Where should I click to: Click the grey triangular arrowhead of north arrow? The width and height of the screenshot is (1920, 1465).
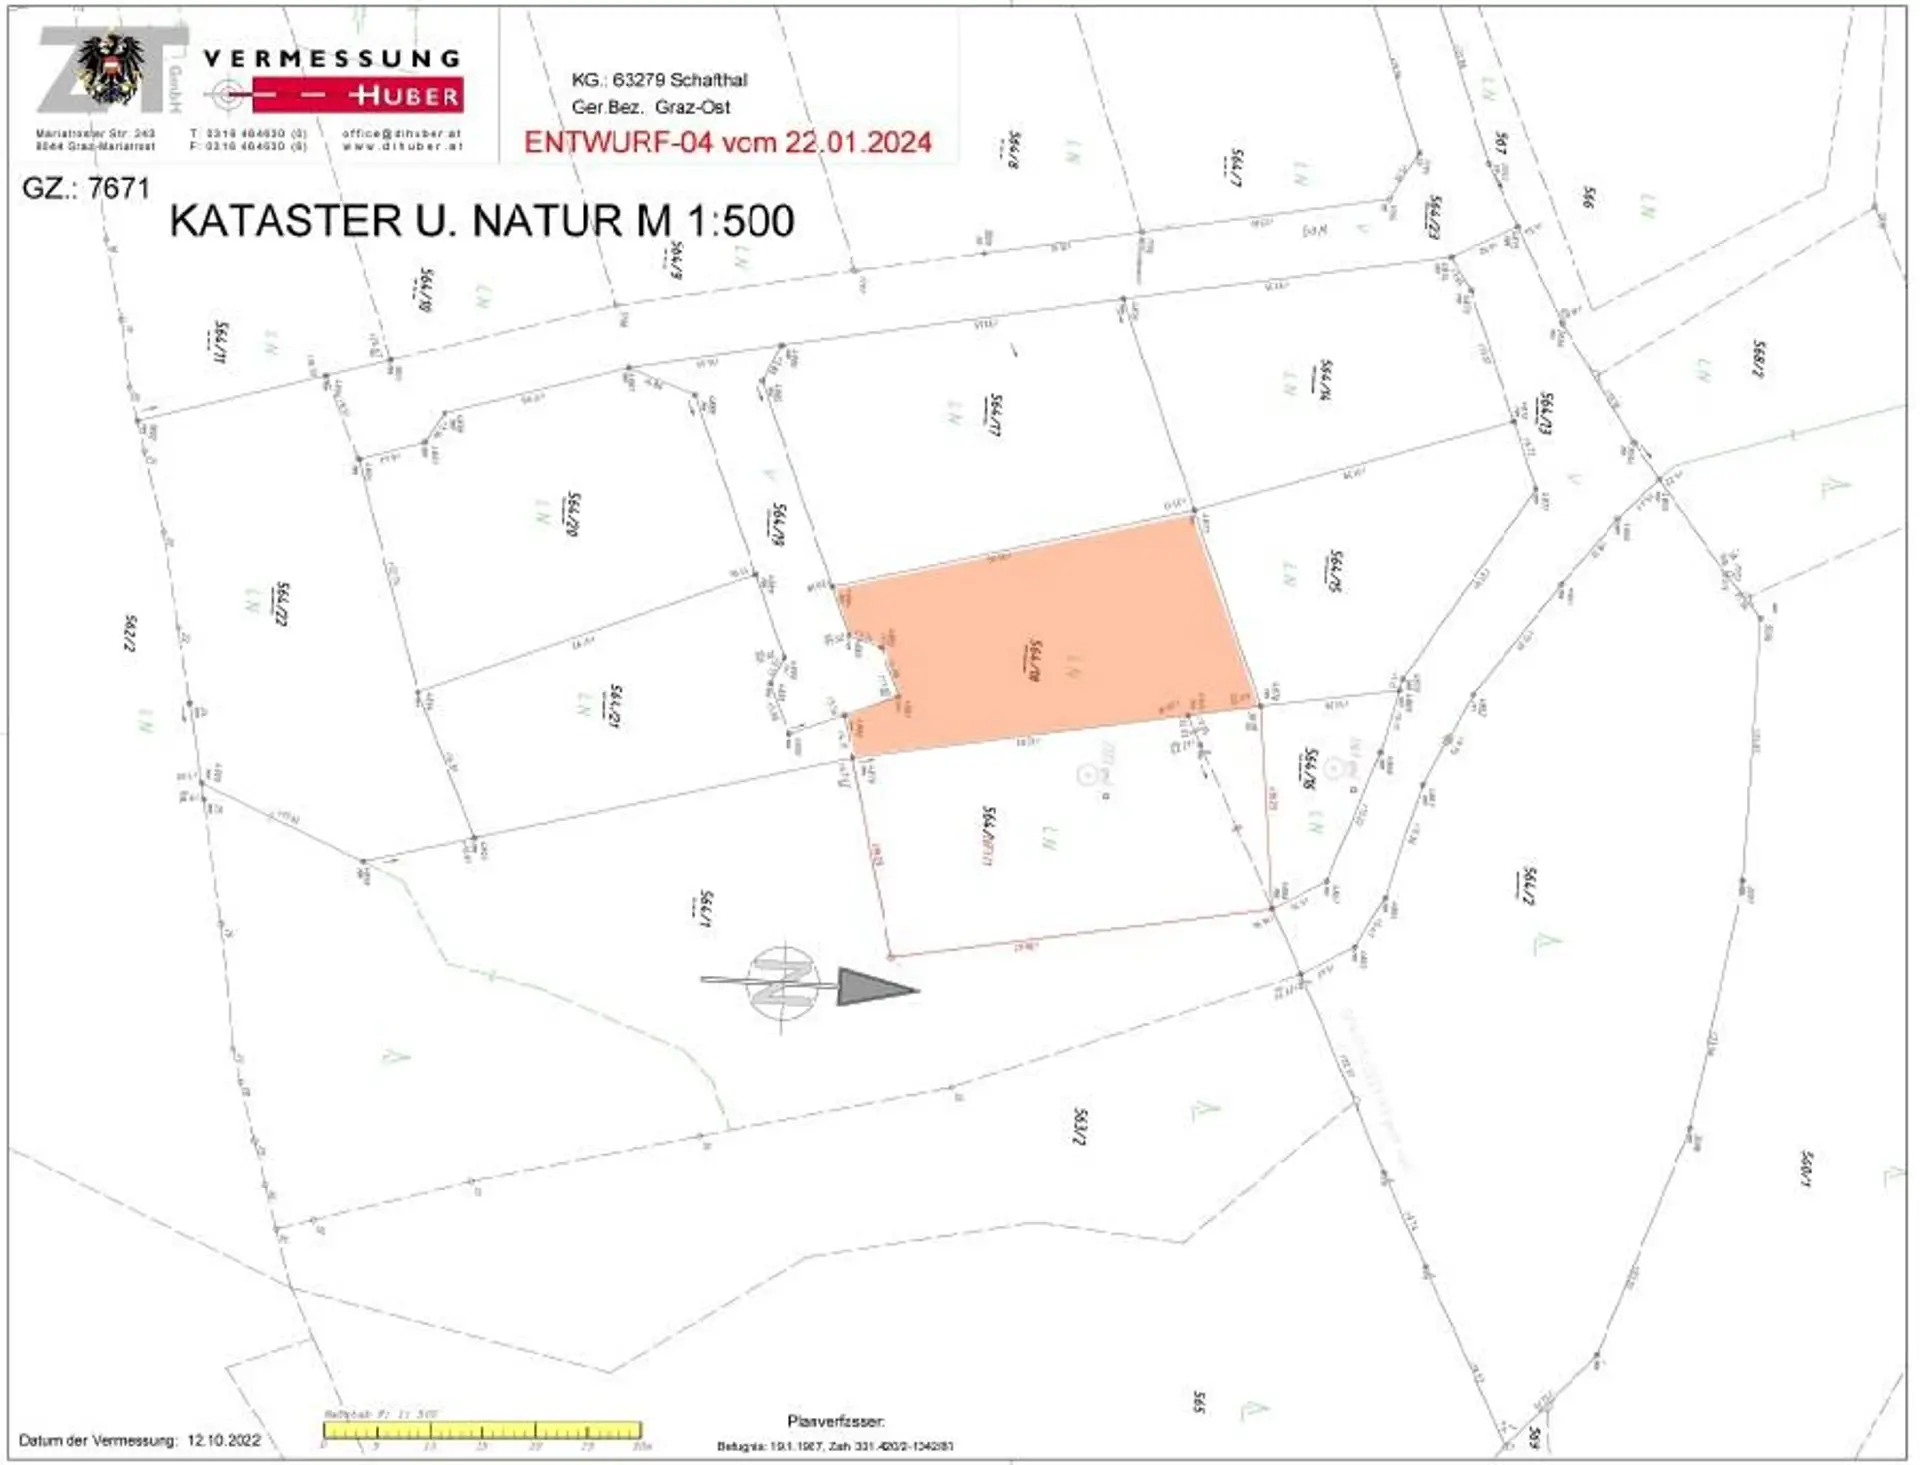coord(872,987)
